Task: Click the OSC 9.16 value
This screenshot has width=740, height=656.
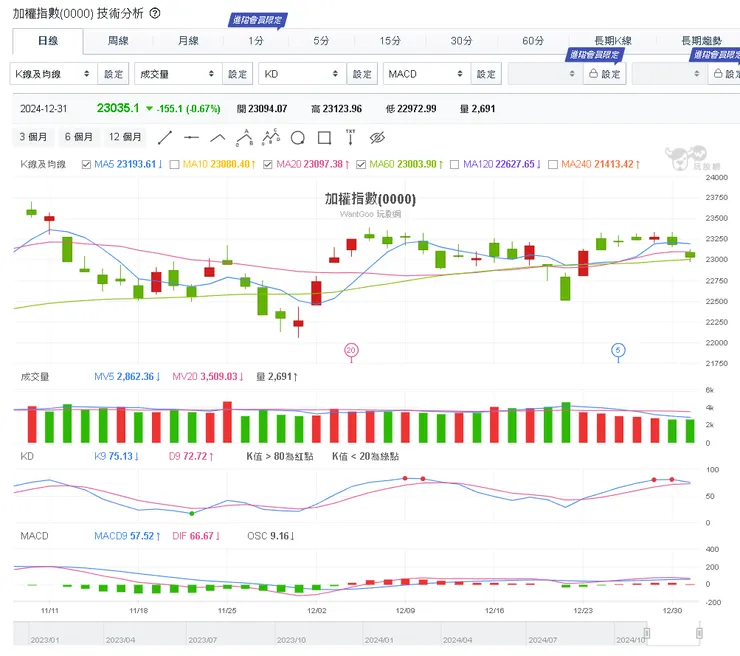Action: click(271, 536)
